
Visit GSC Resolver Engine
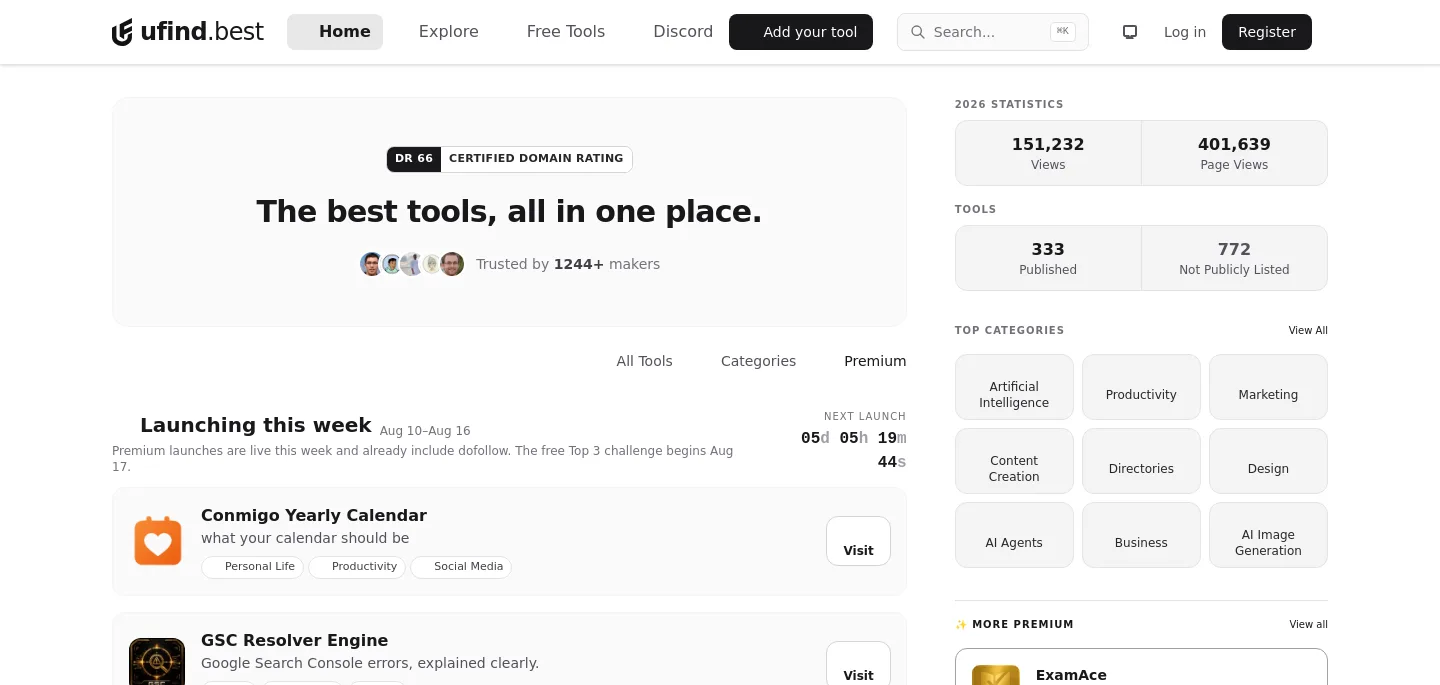click(858, 664)
